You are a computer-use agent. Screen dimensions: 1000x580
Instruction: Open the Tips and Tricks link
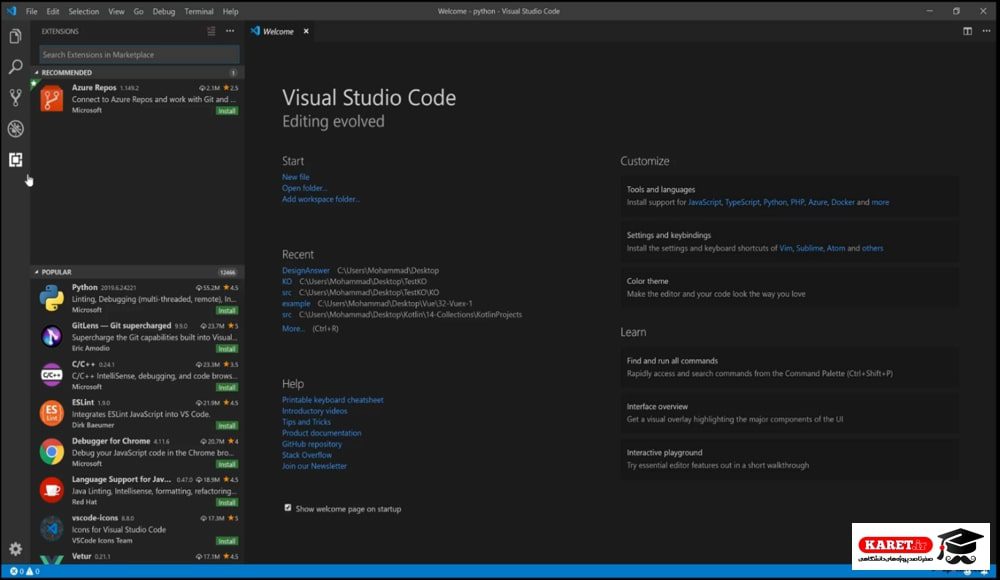307,422
